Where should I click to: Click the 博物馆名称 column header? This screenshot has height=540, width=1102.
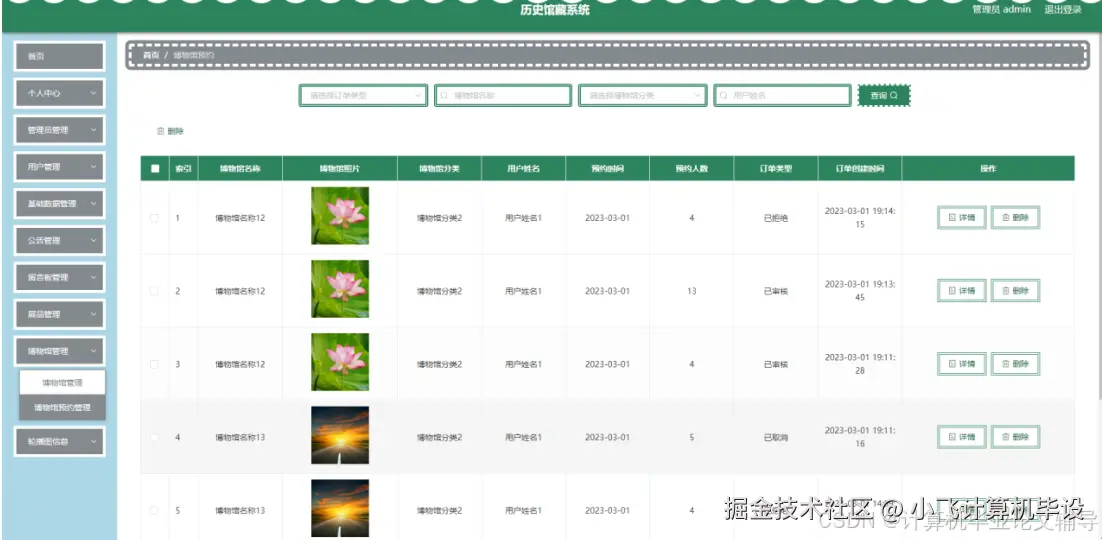point(240,169)
